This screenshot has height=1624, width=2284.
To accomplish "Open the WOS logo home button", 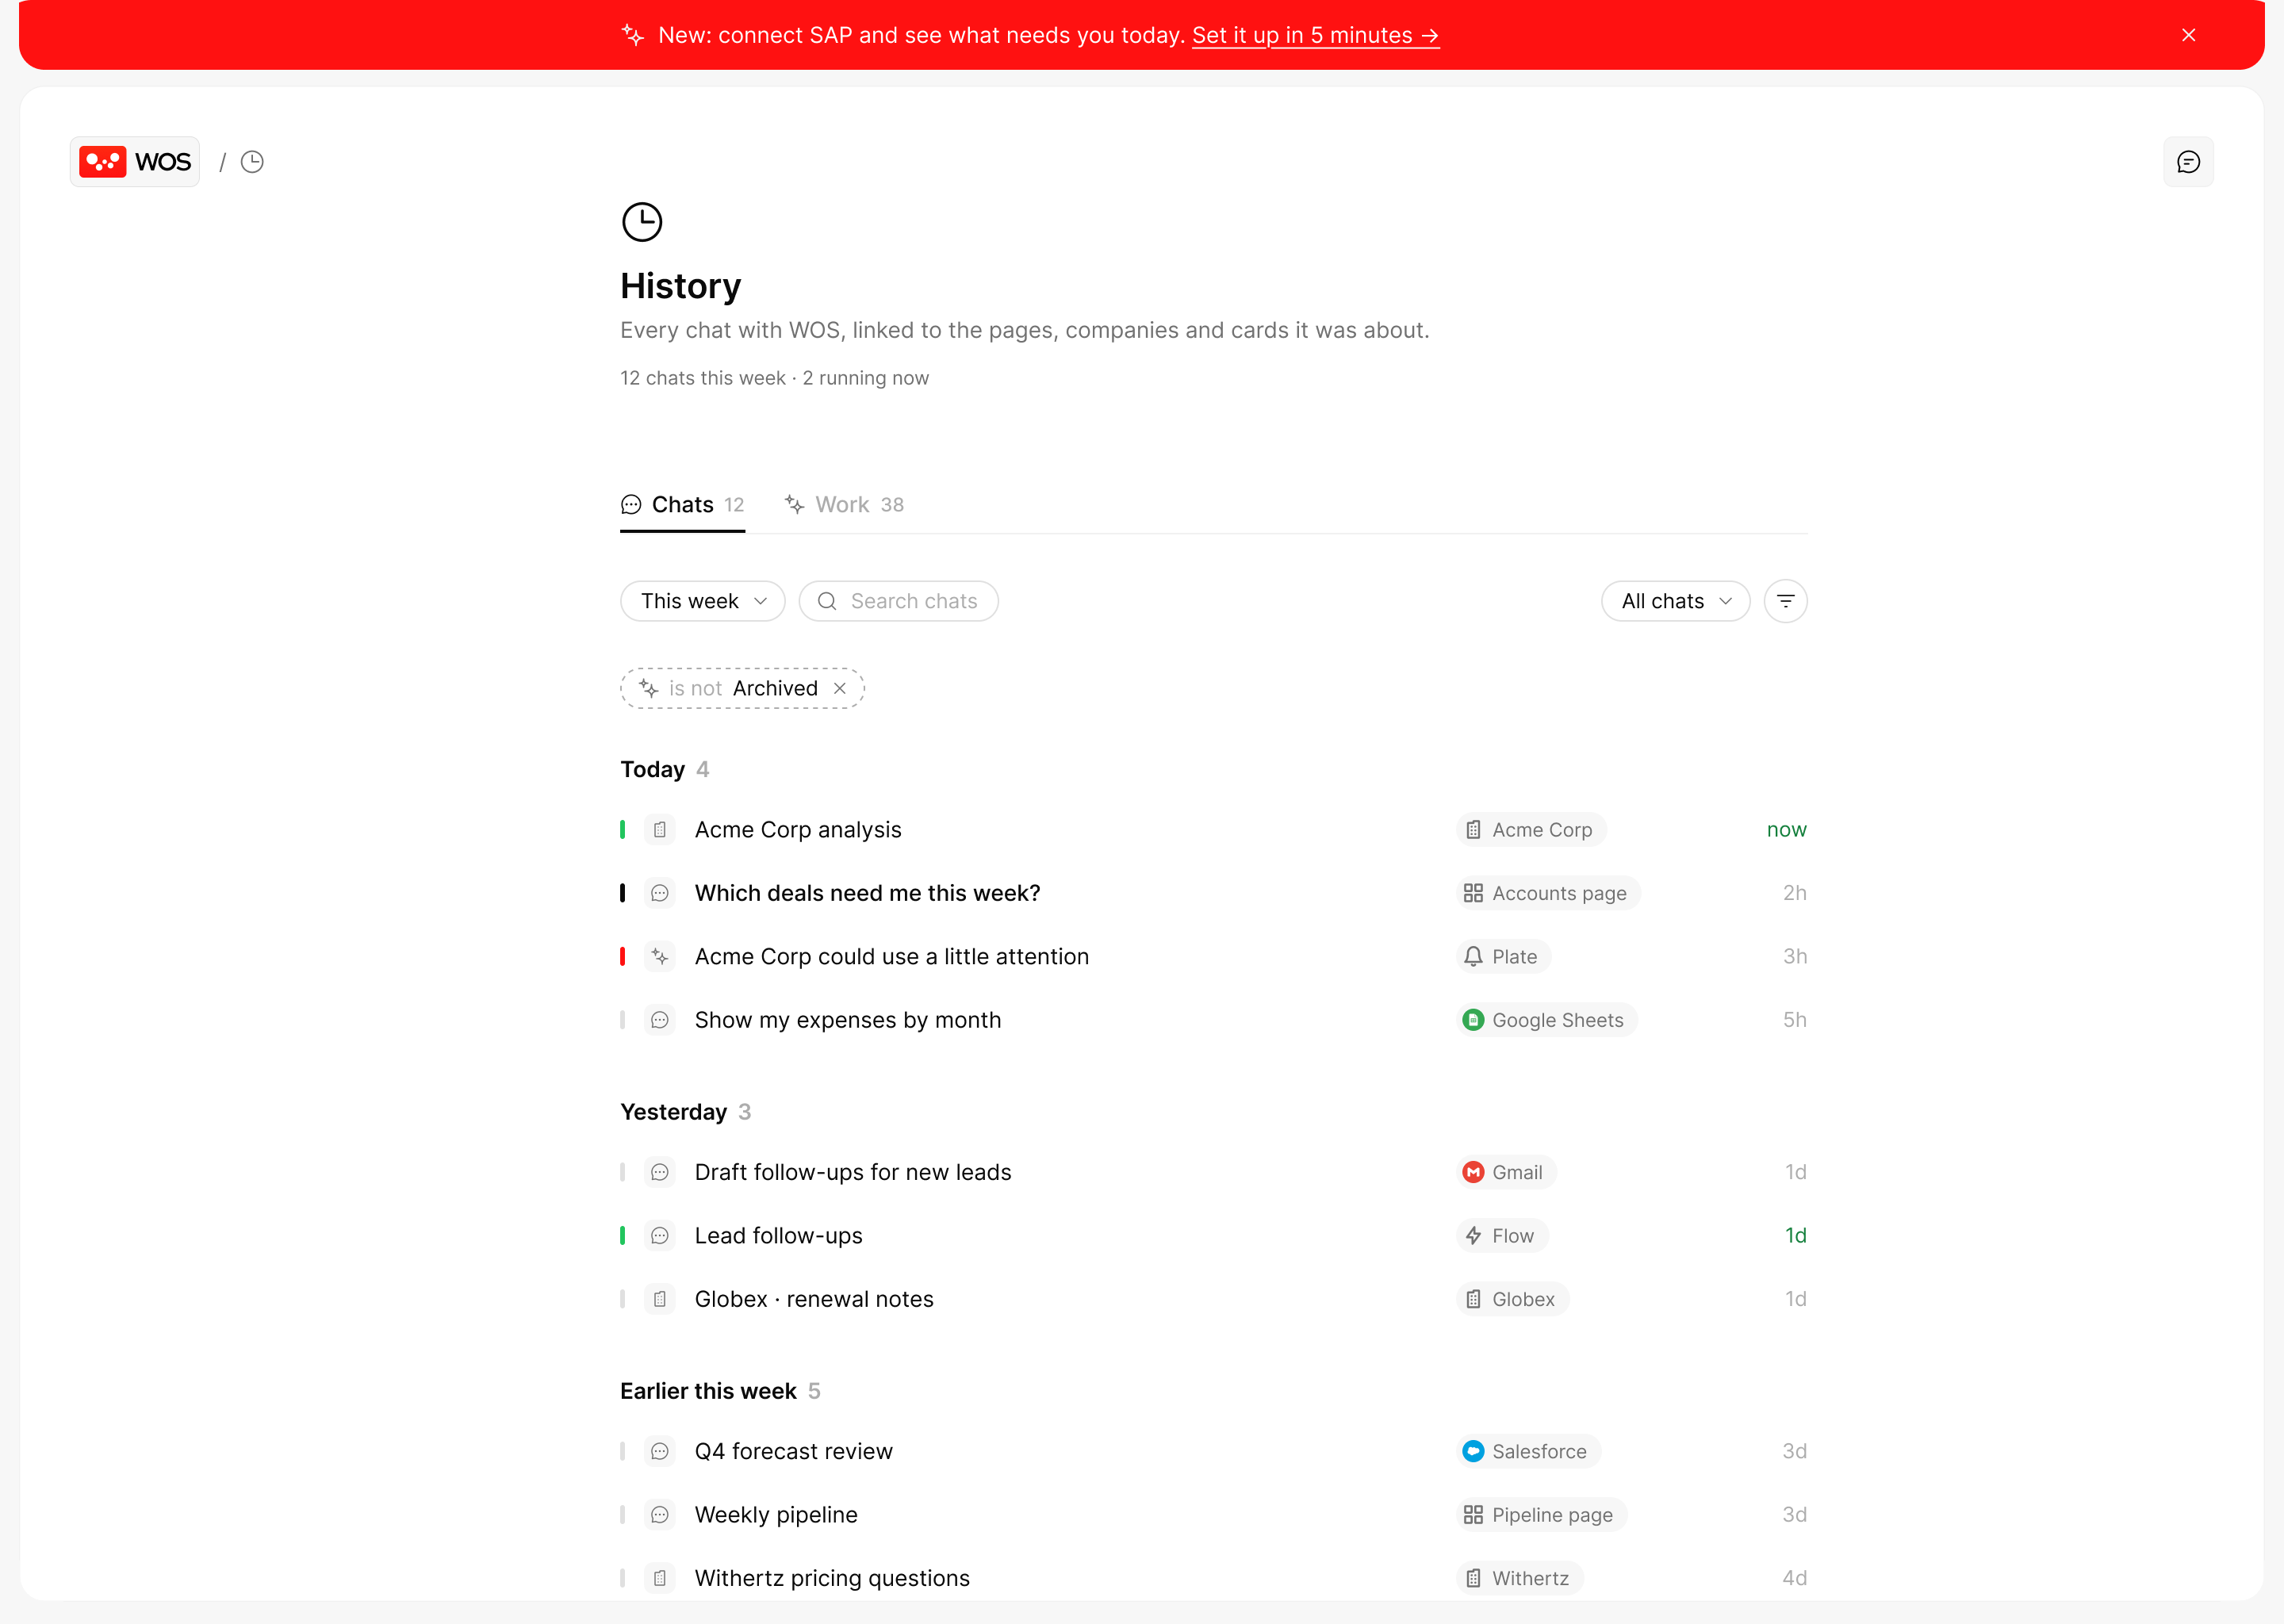I will coord(135,162).
